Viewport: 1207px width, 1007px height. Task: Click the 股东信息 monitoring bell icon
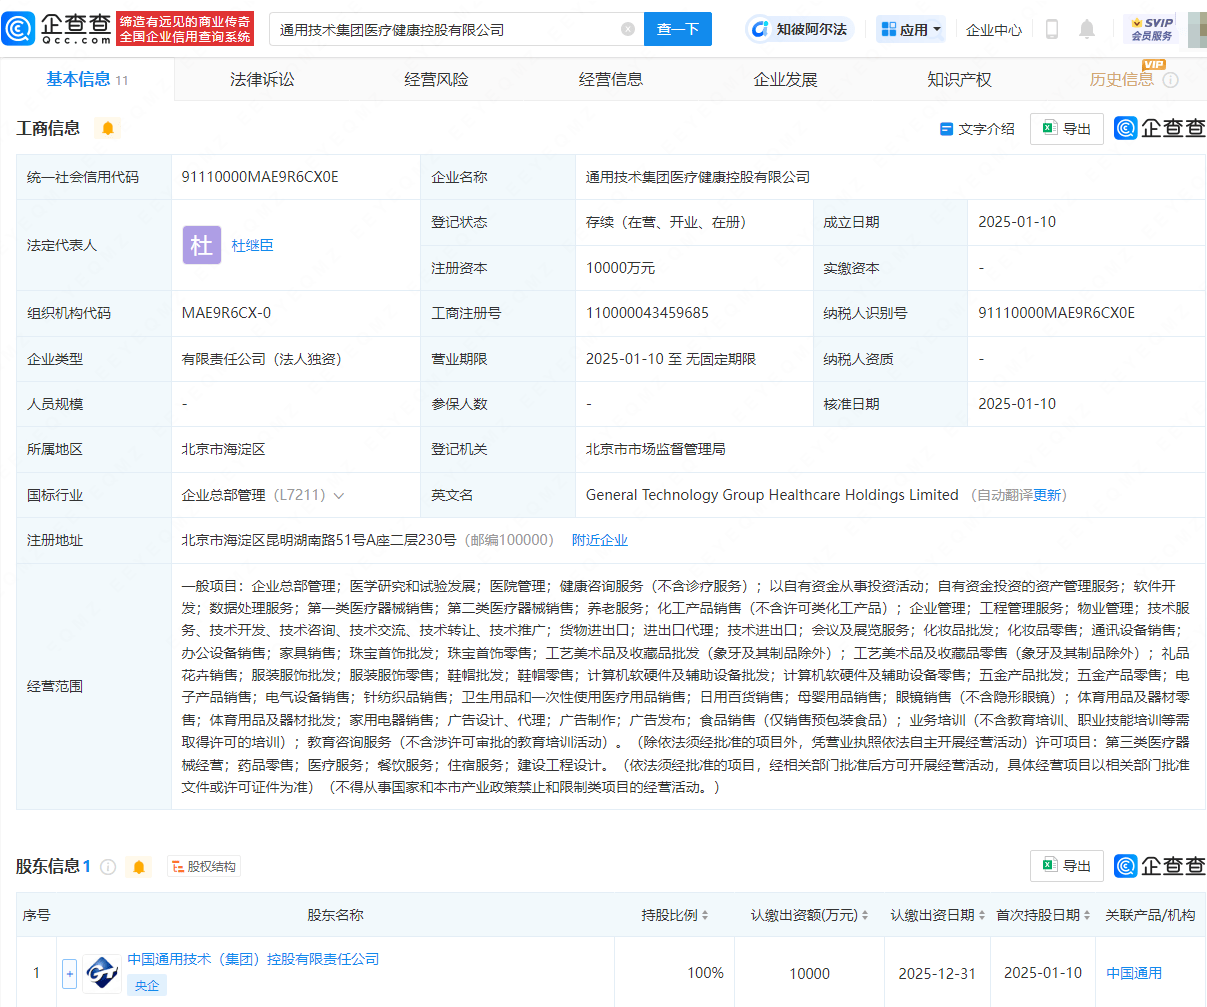[x=139, y=867]
